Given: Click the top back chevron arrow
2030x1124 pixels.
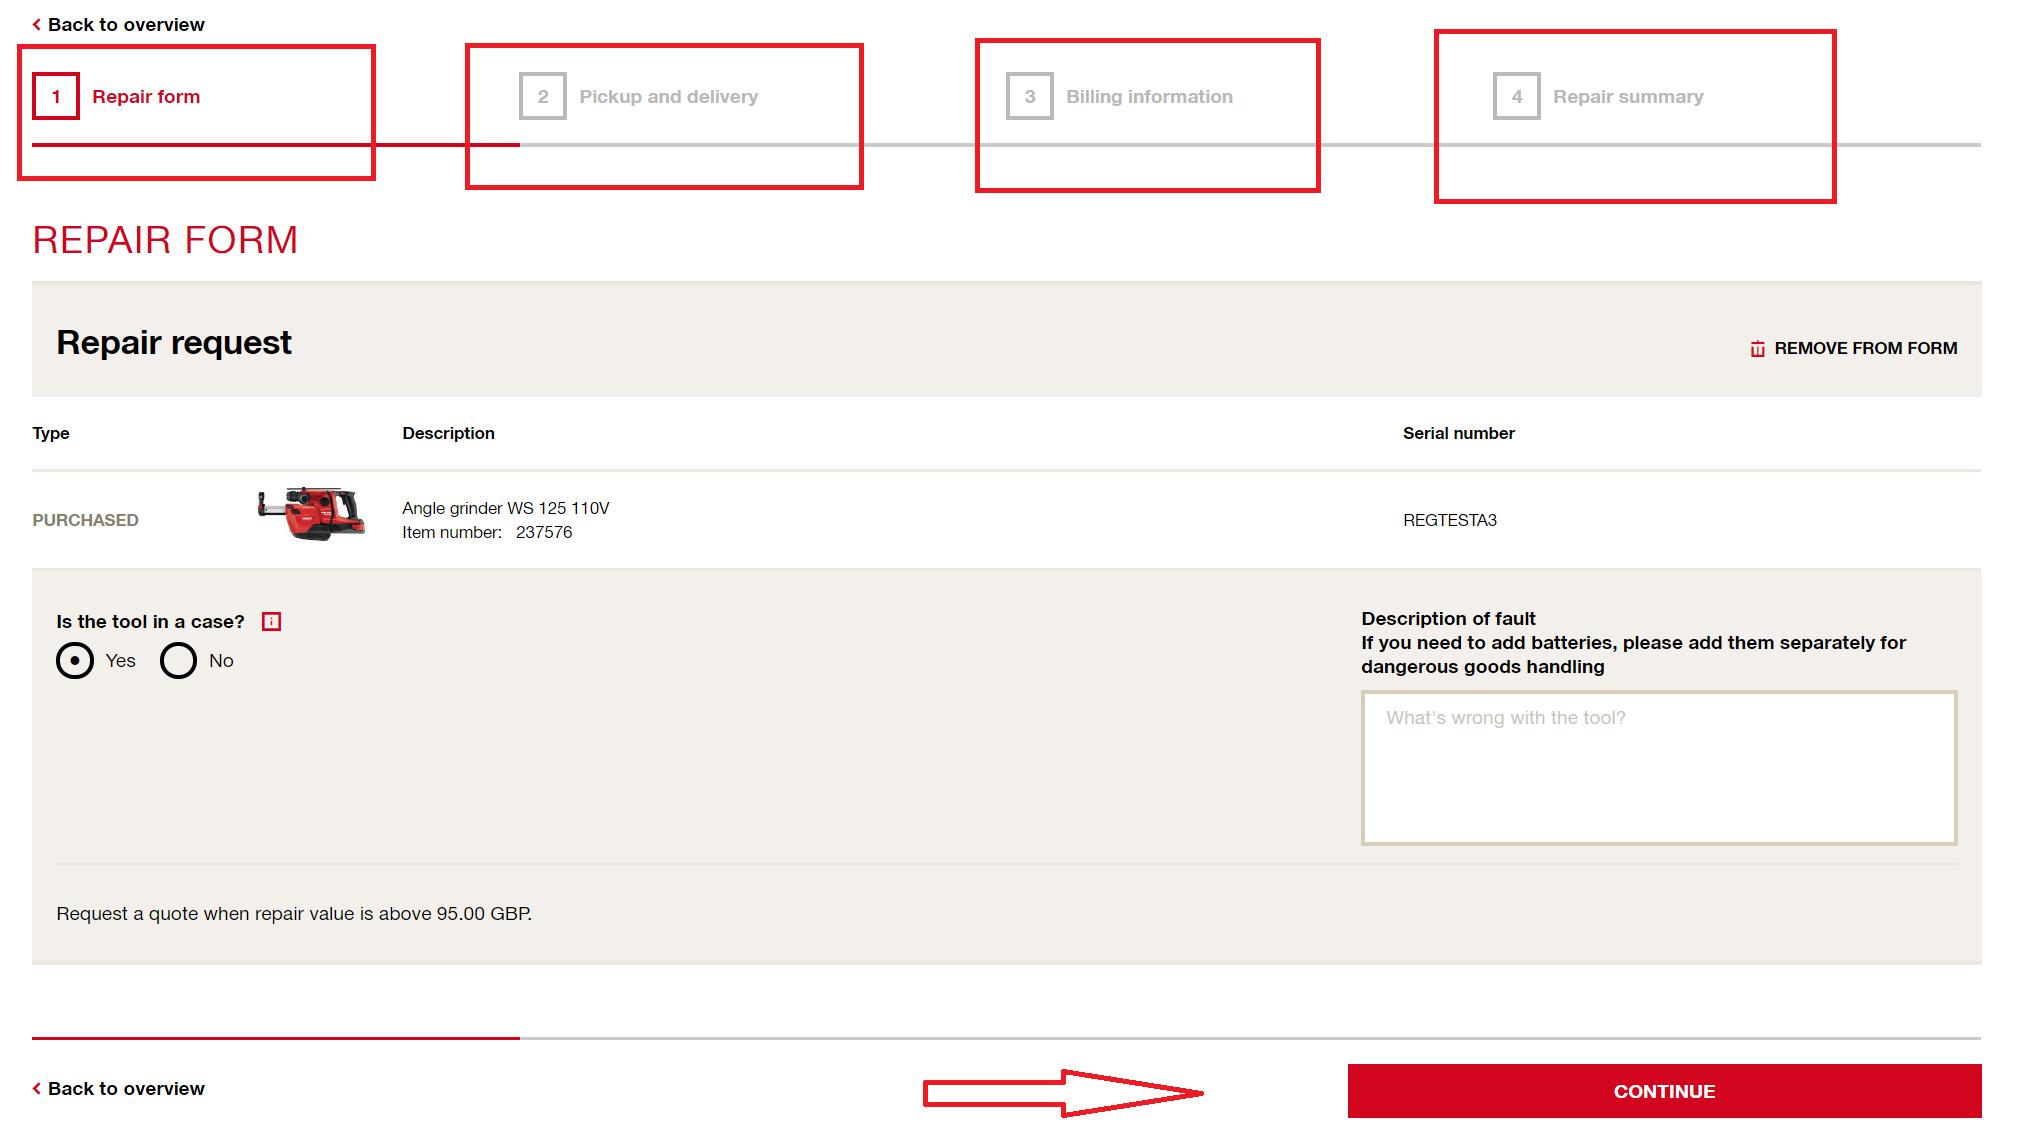Looking at the screenshot, I should (x=37, y=25).
